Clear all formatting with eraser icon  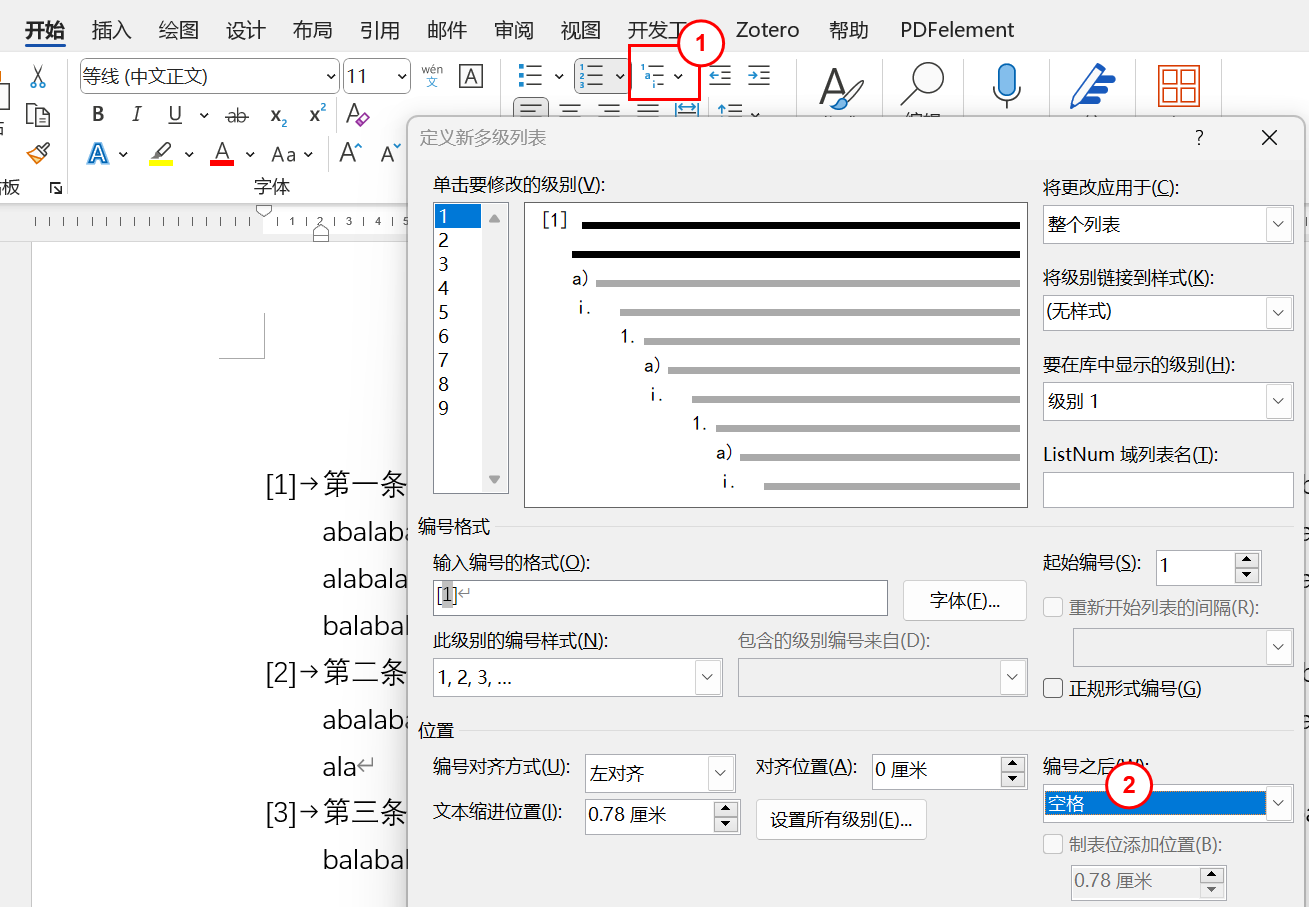point(357,115)
